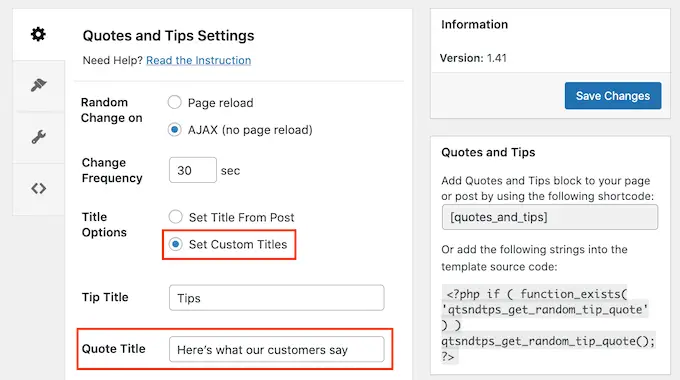Select the Page reload radio option

coord(175,102)
